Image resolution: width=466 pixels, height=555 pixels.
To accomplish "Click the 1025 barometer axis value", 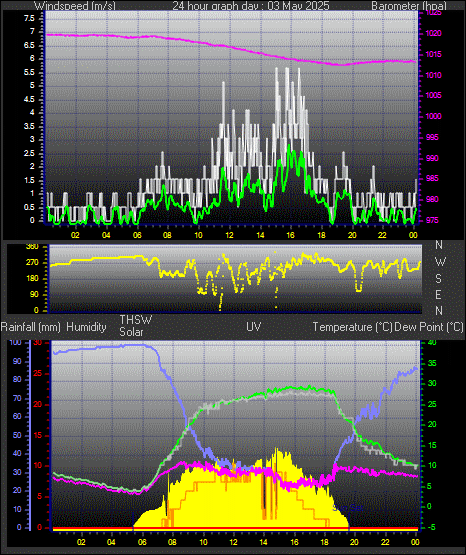I will (433, 13).
